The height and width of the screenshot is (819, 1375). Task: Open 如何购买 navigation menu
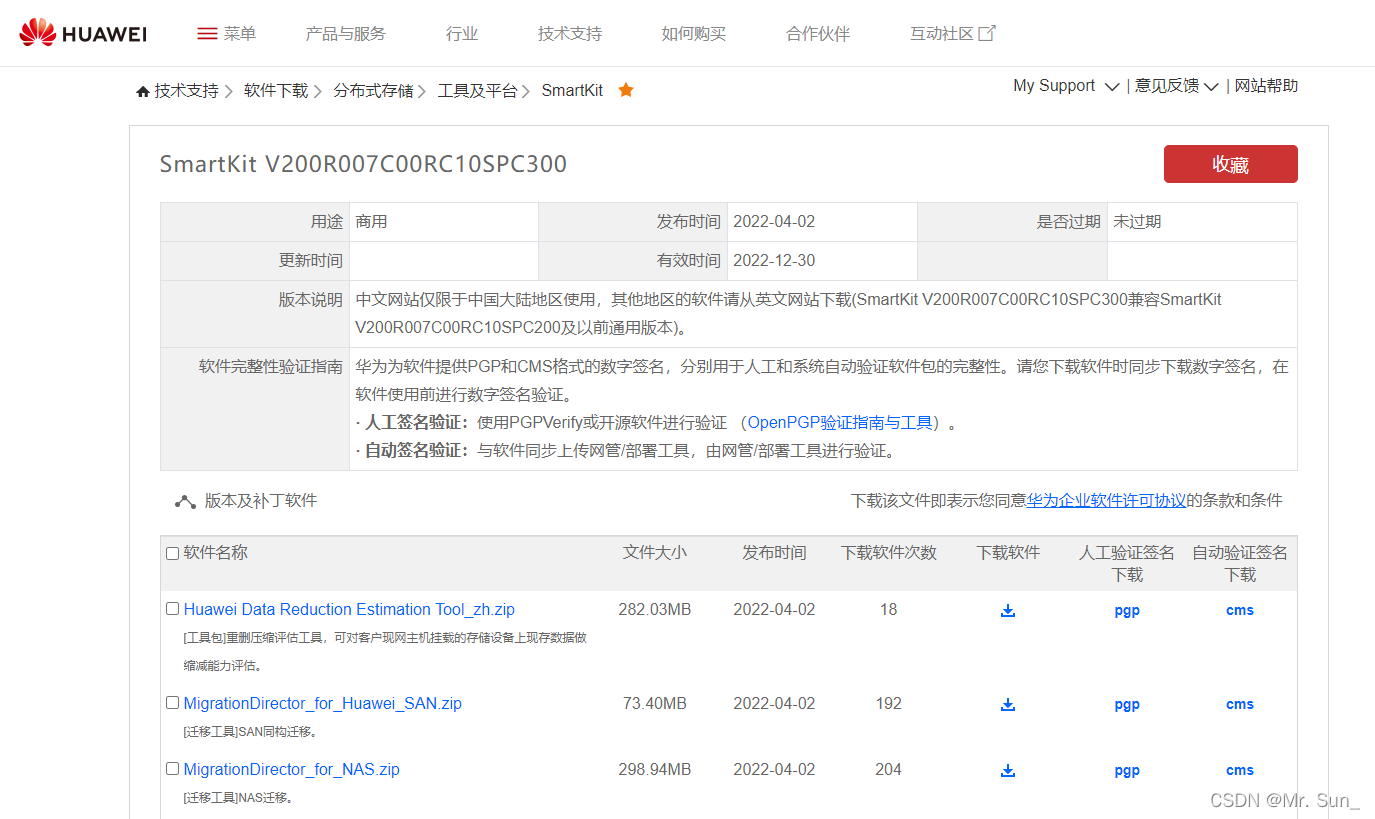(693, 33)
